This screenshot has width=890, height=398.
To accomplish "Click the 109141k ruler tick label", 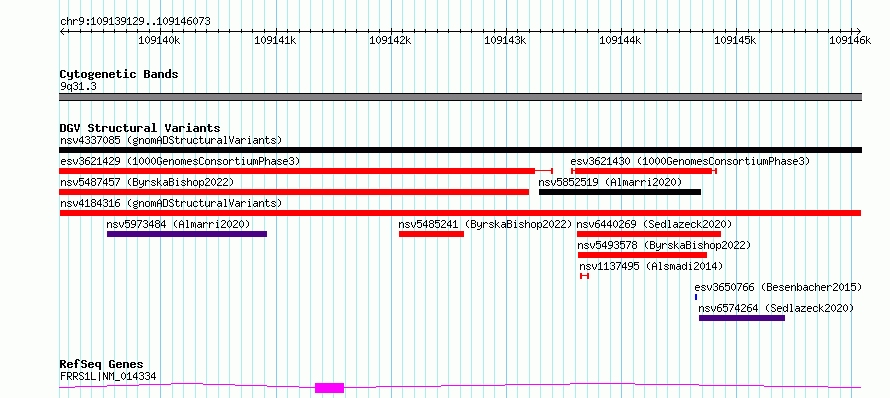I will tap(275, 40).
